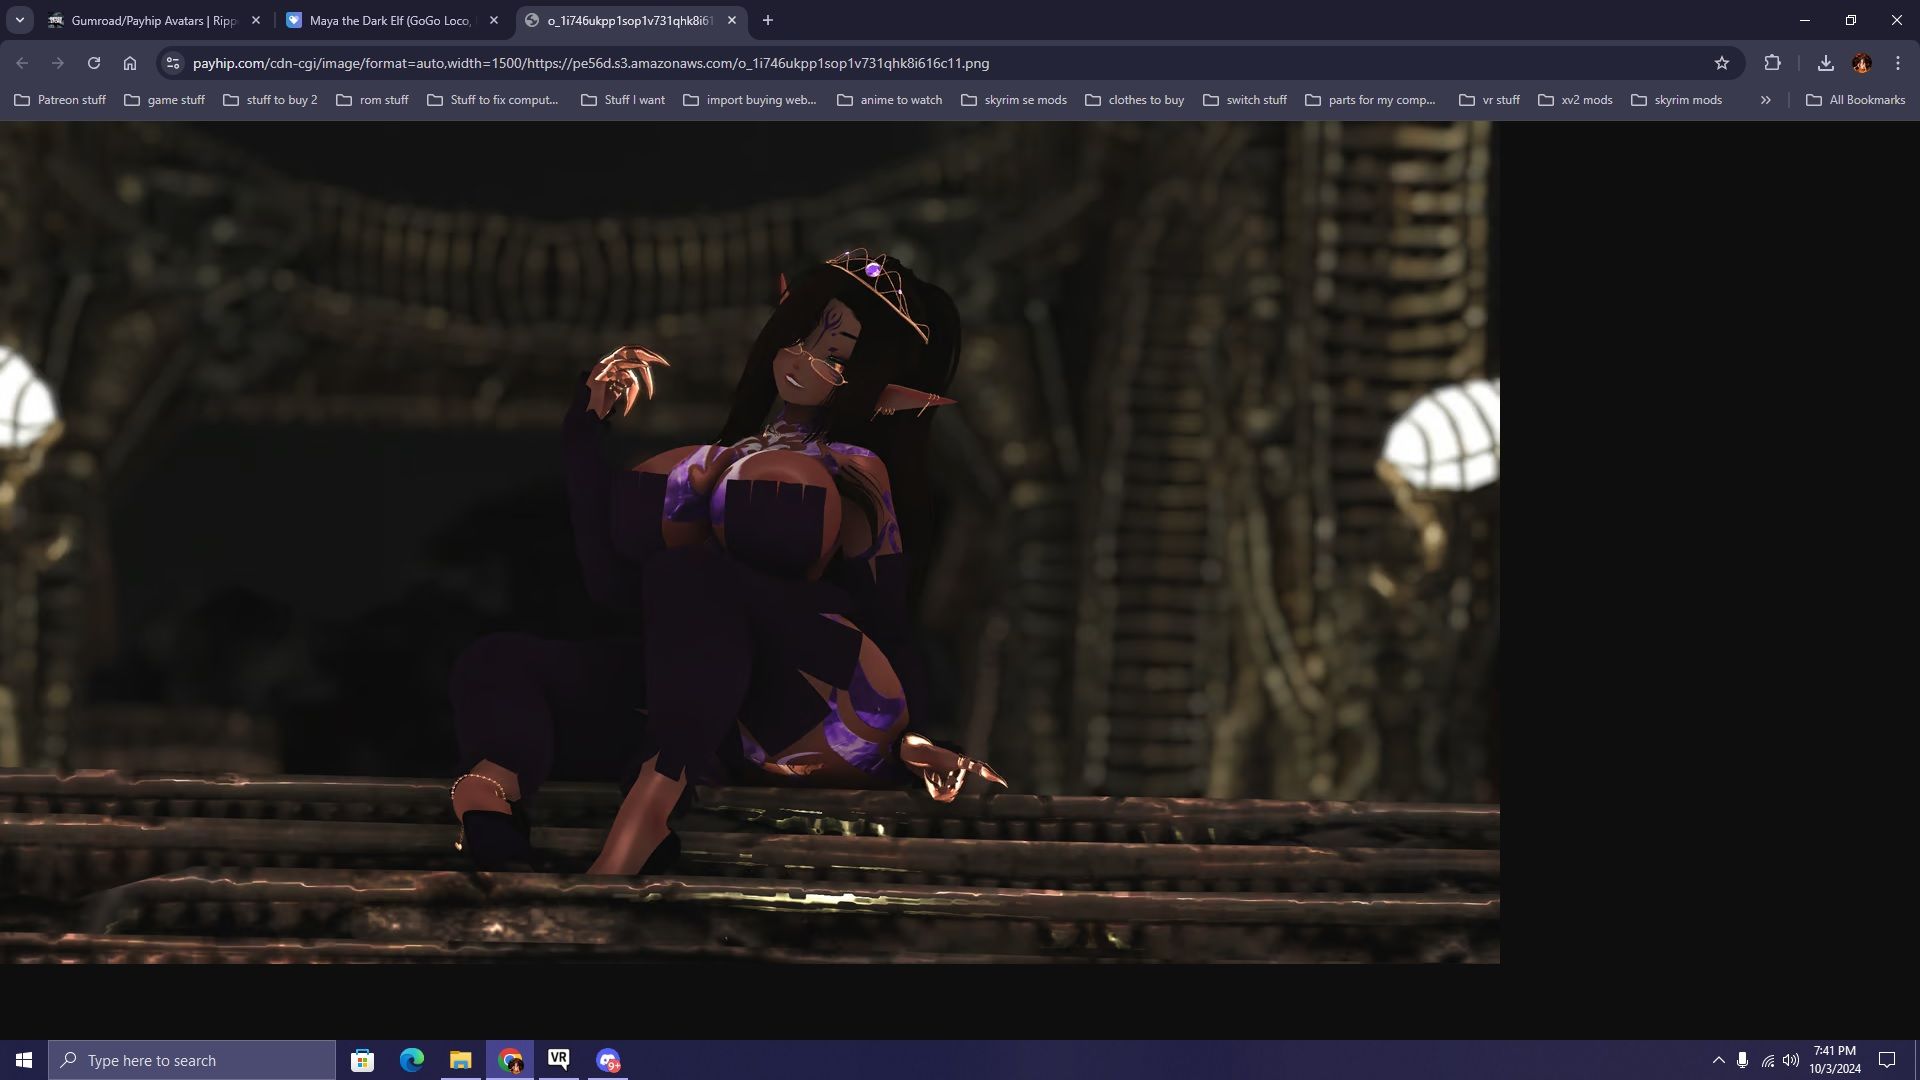This screenshot has width=1920, height=1080.
Task: Close the current image tab
Action: (732, 20)
